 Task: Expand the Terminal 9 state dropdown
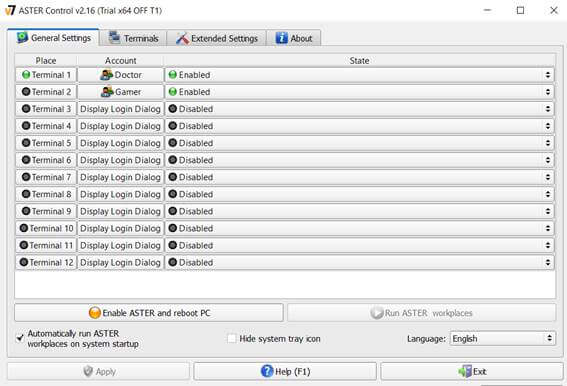point(359,211)
